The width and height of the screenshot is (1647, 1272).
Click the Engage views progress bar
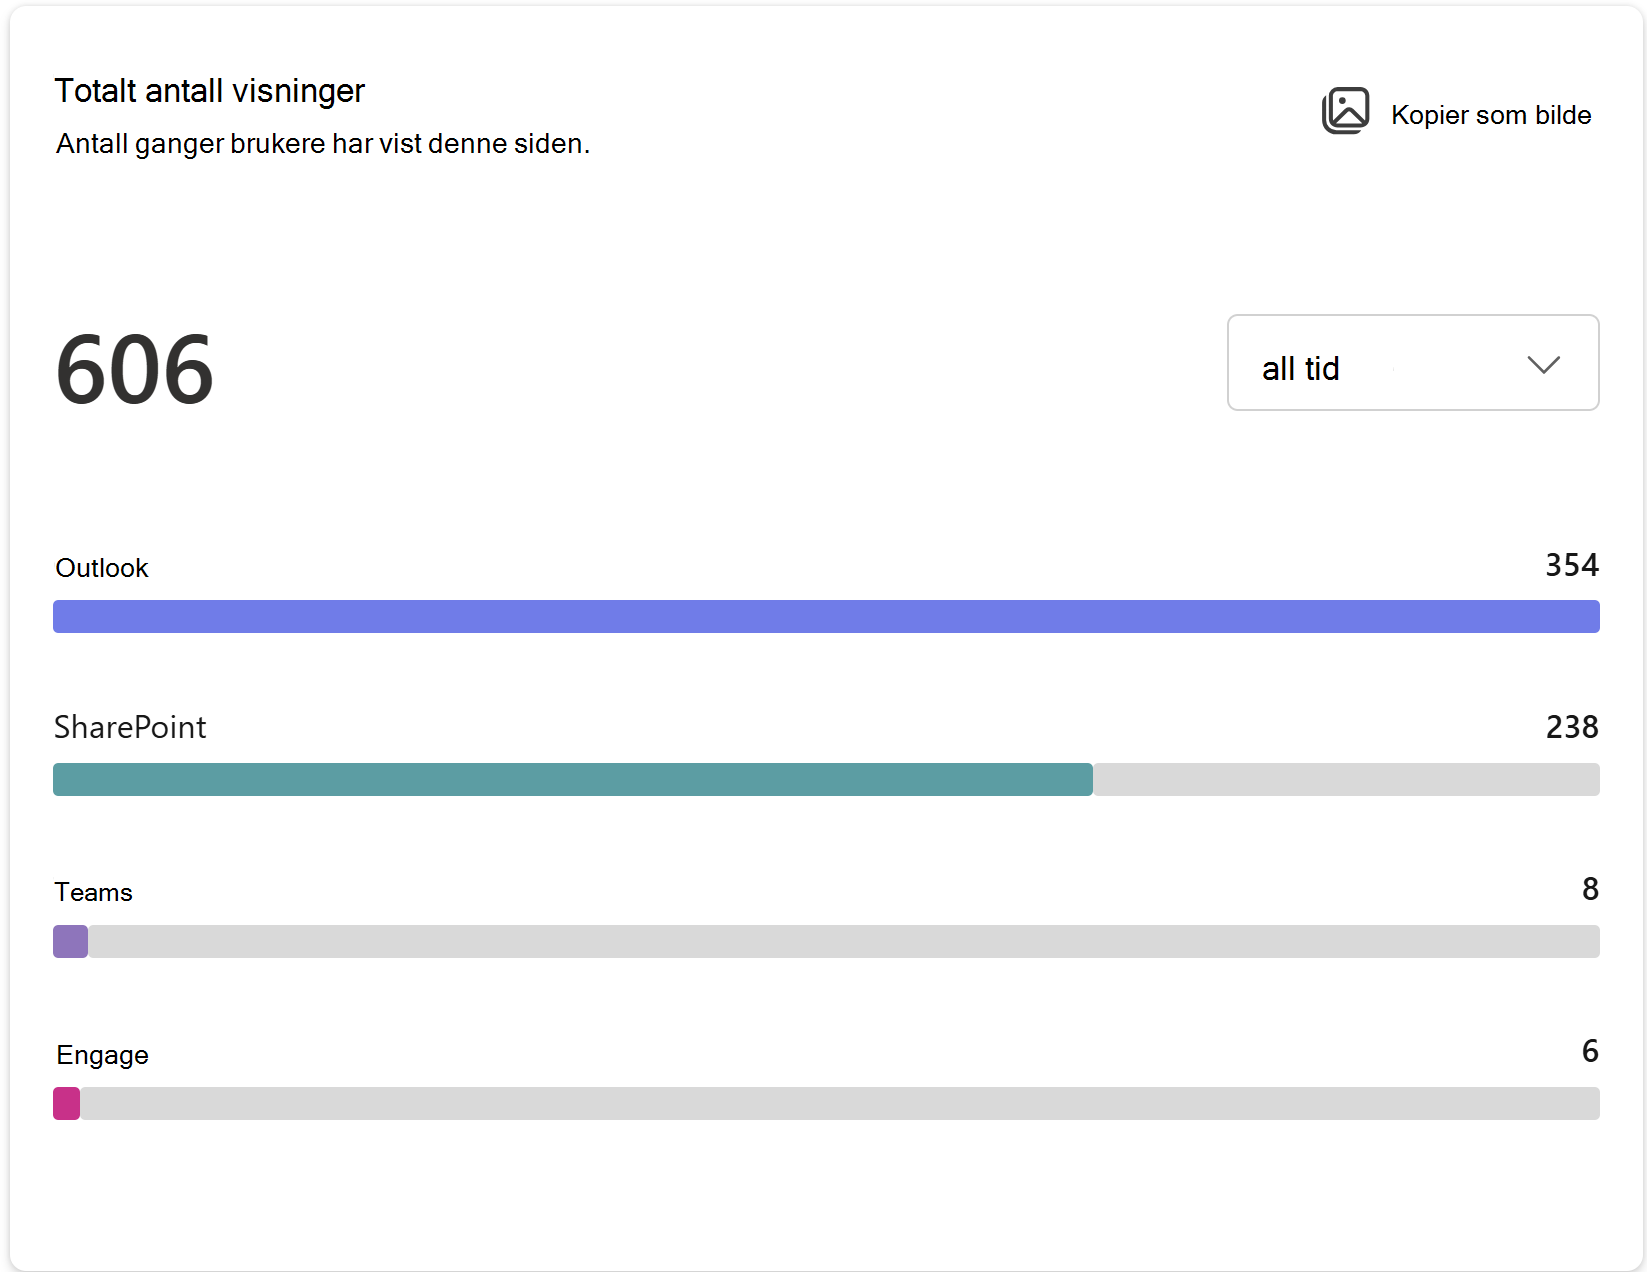point(826,1103)
